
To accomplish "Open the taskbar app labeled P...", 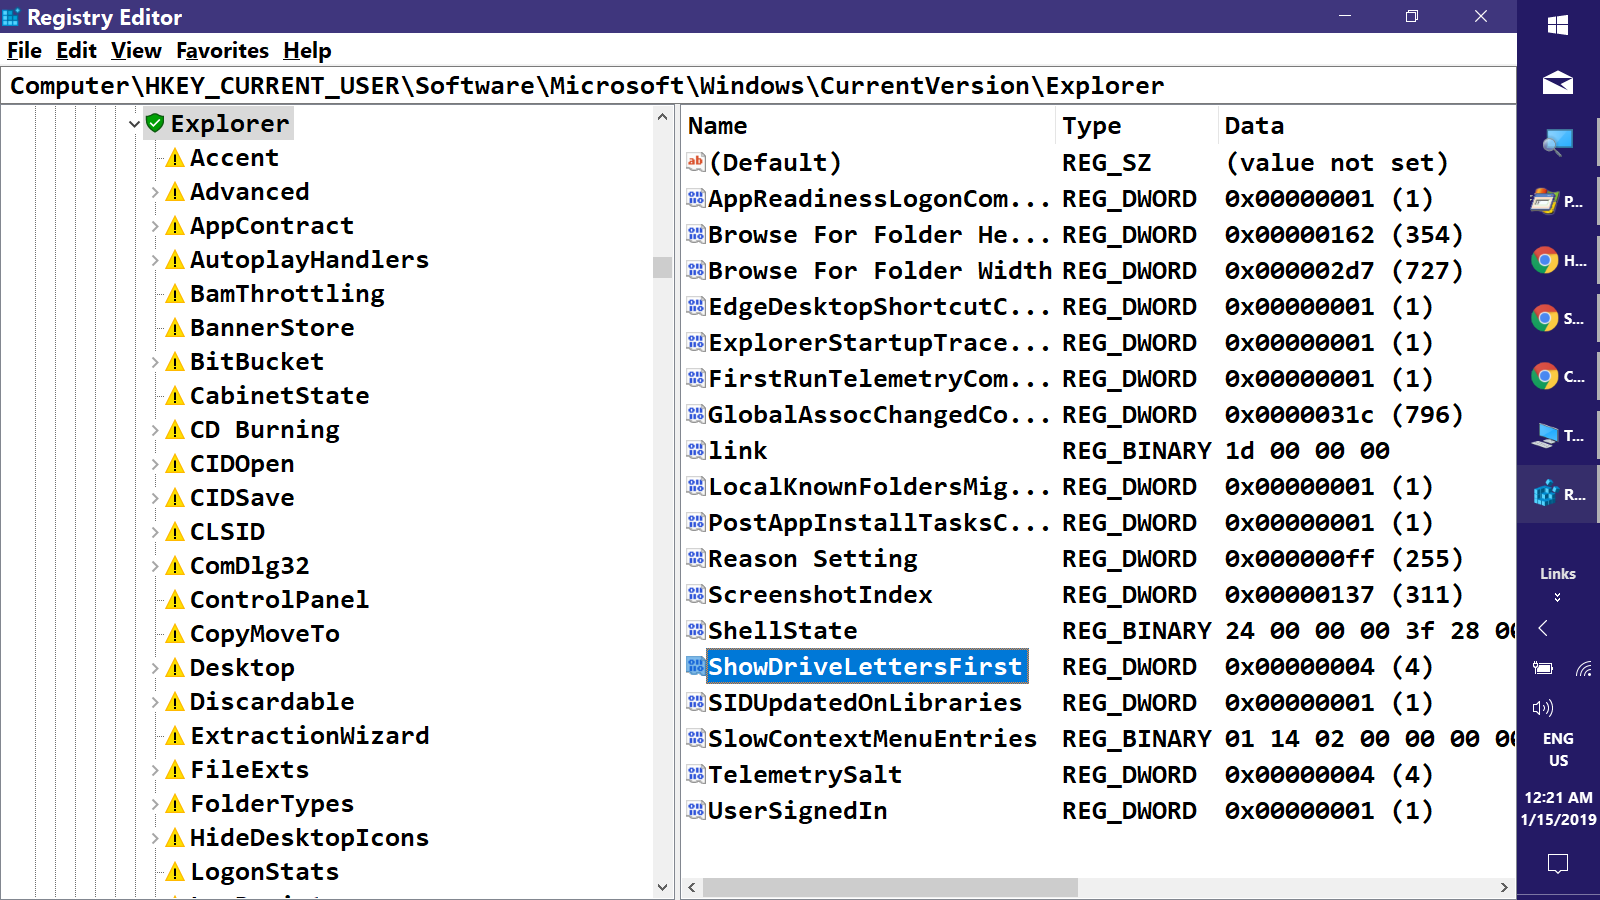I will pos(1558,201).
